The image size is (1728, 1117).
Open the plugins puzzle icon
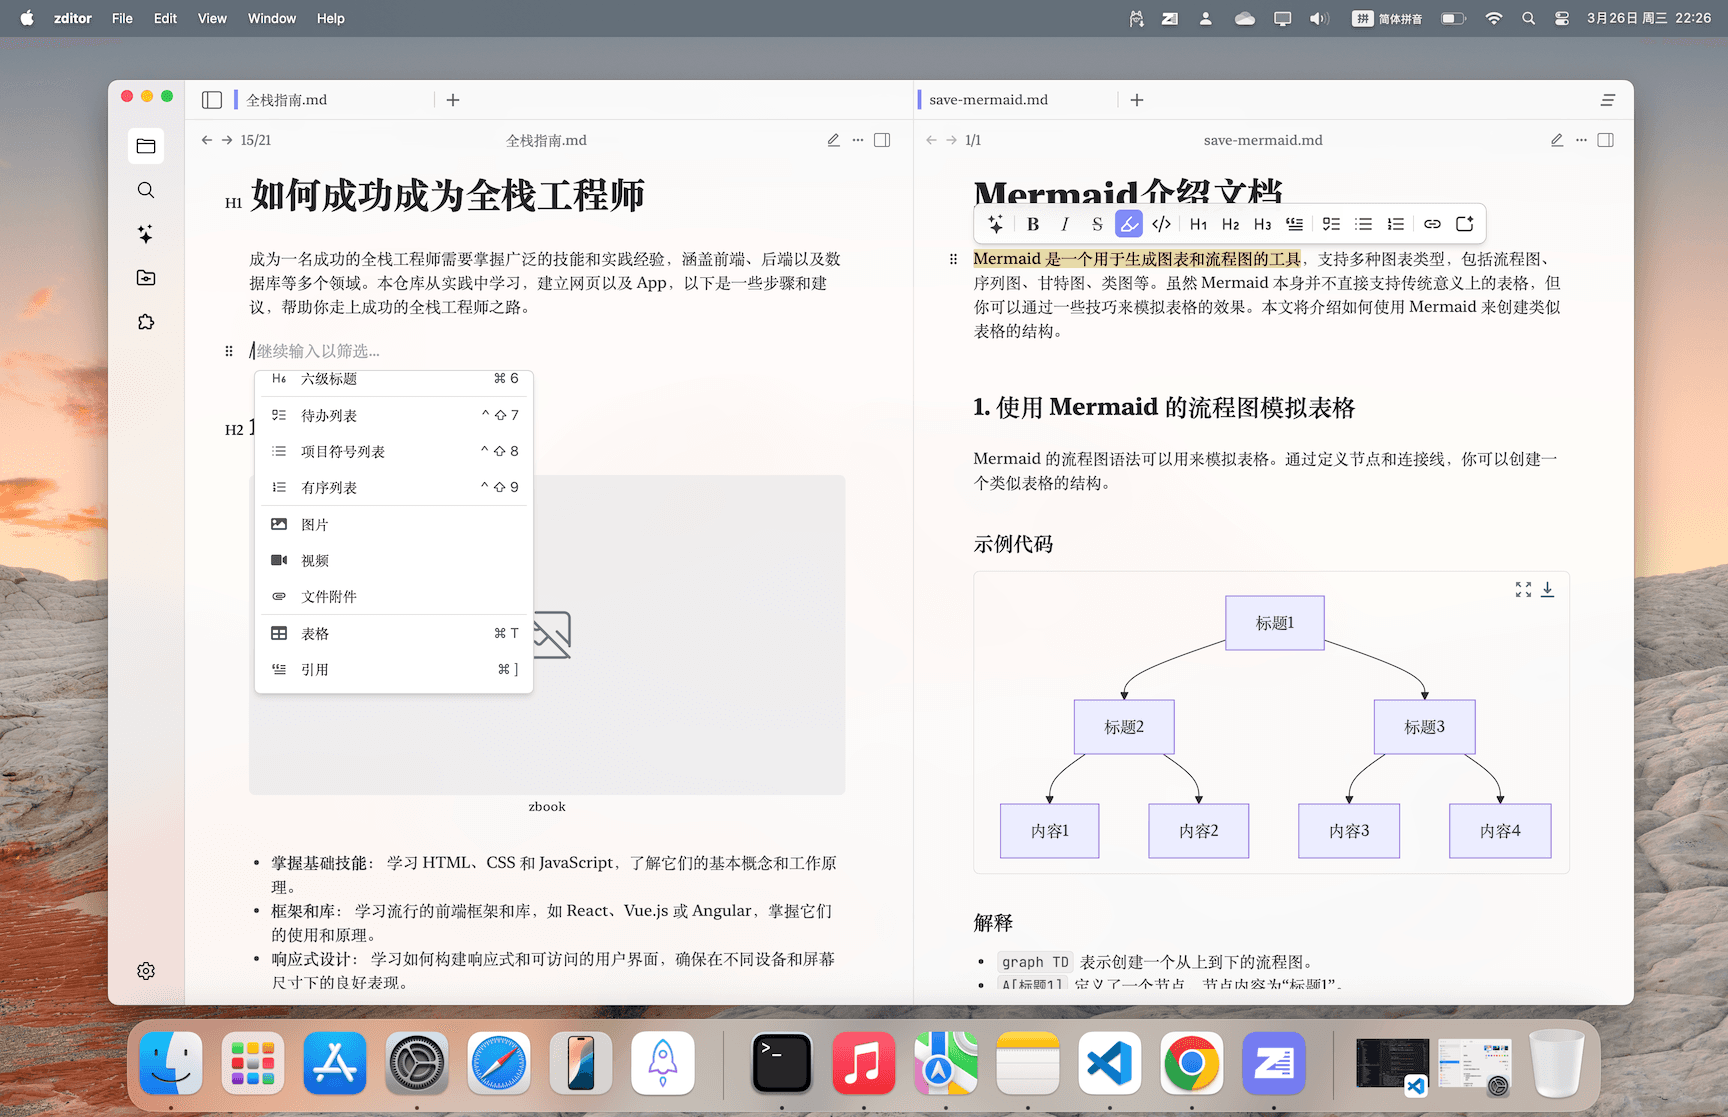coord(146,322)
